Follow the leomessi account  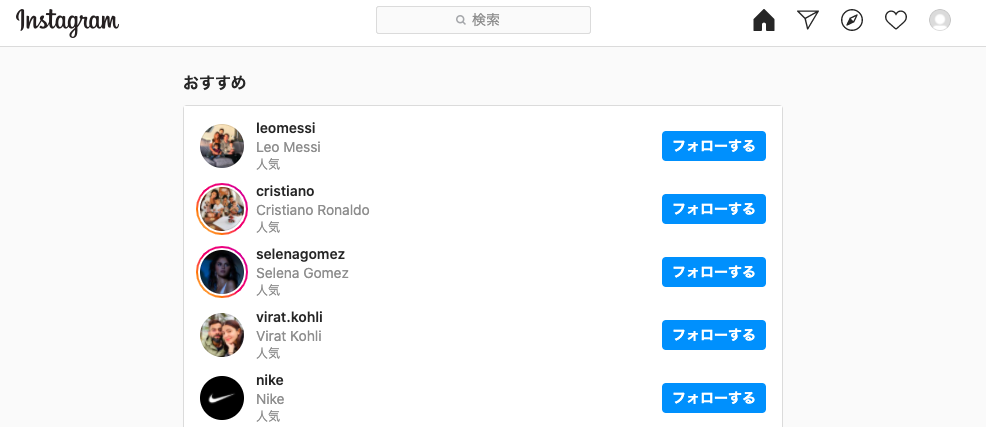tap(713, 146)
